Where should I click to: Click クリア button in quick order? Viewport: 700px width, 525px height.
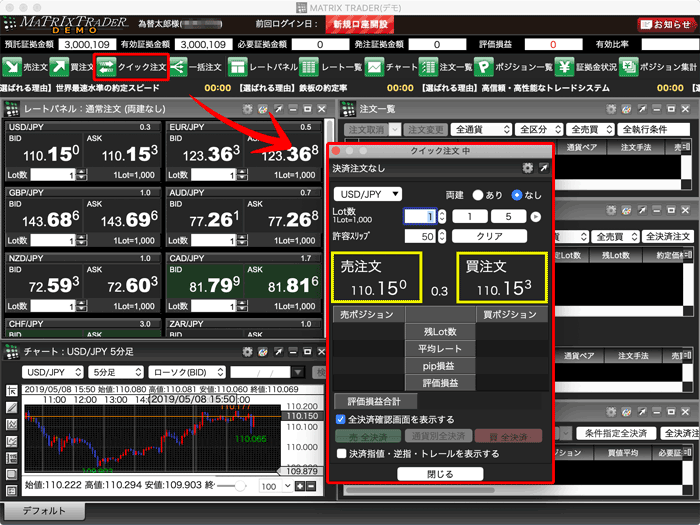tap(489, 236)
